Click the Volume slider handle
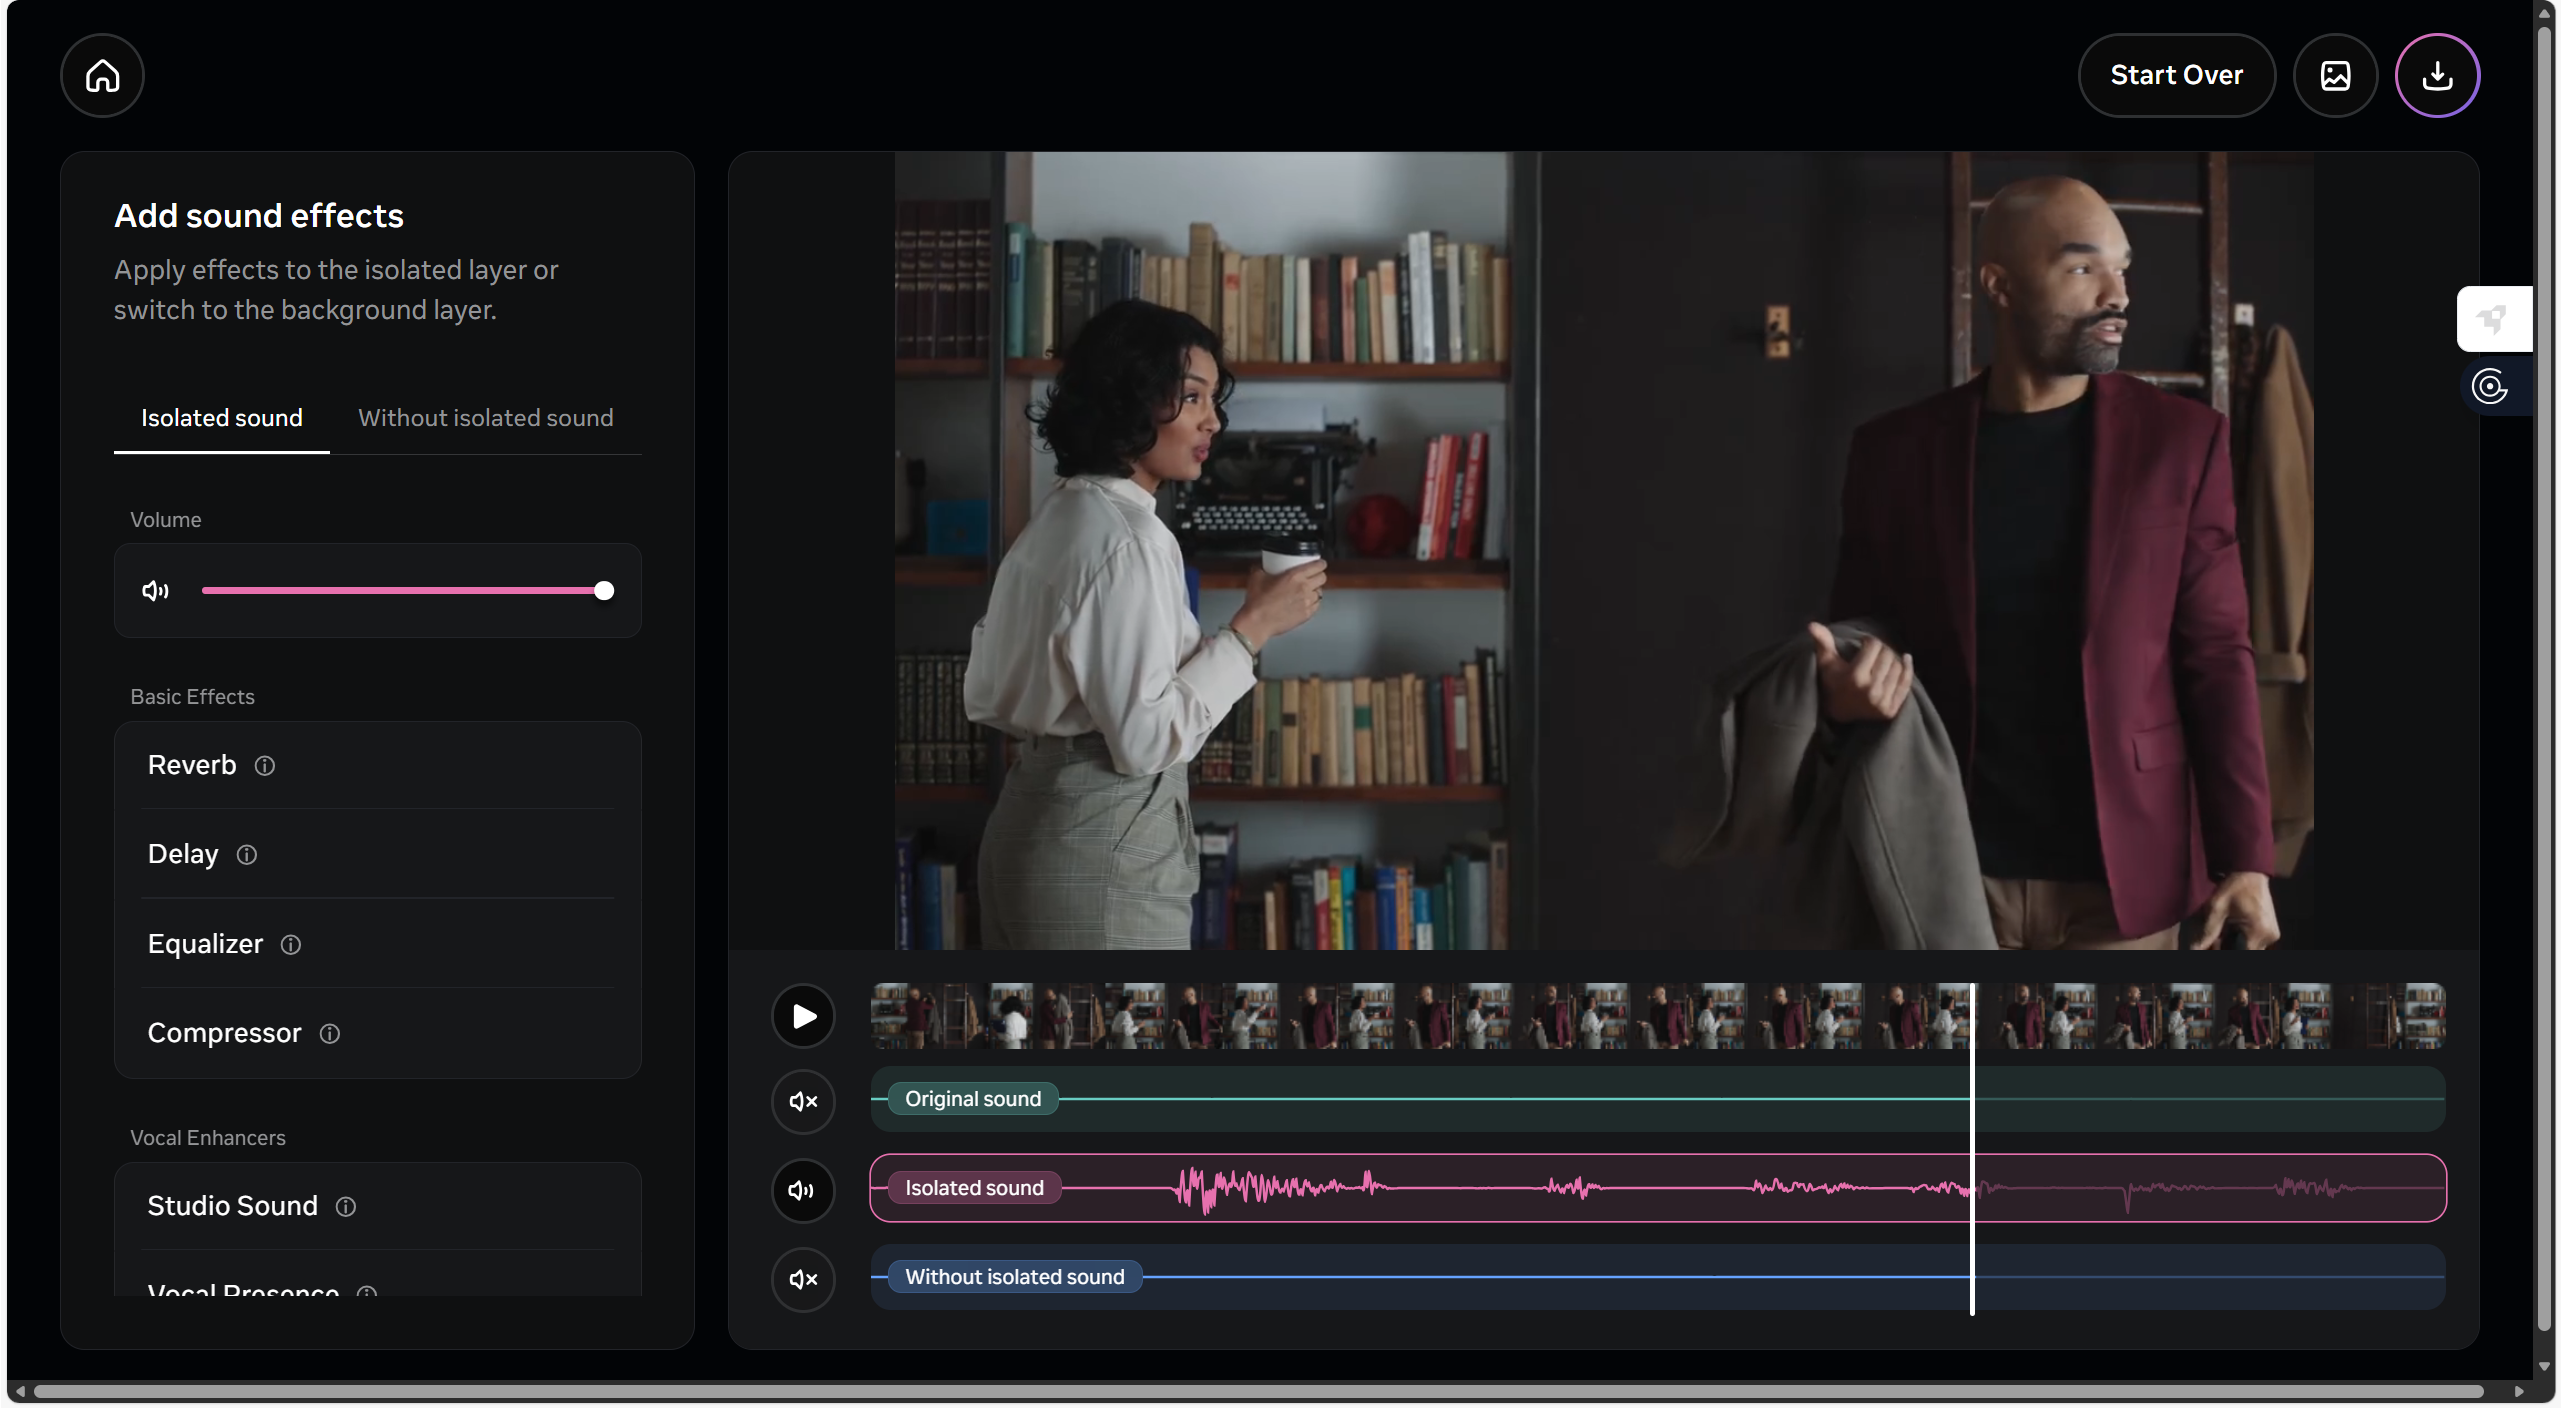2561x1408 pixels. tap(604, 591)
